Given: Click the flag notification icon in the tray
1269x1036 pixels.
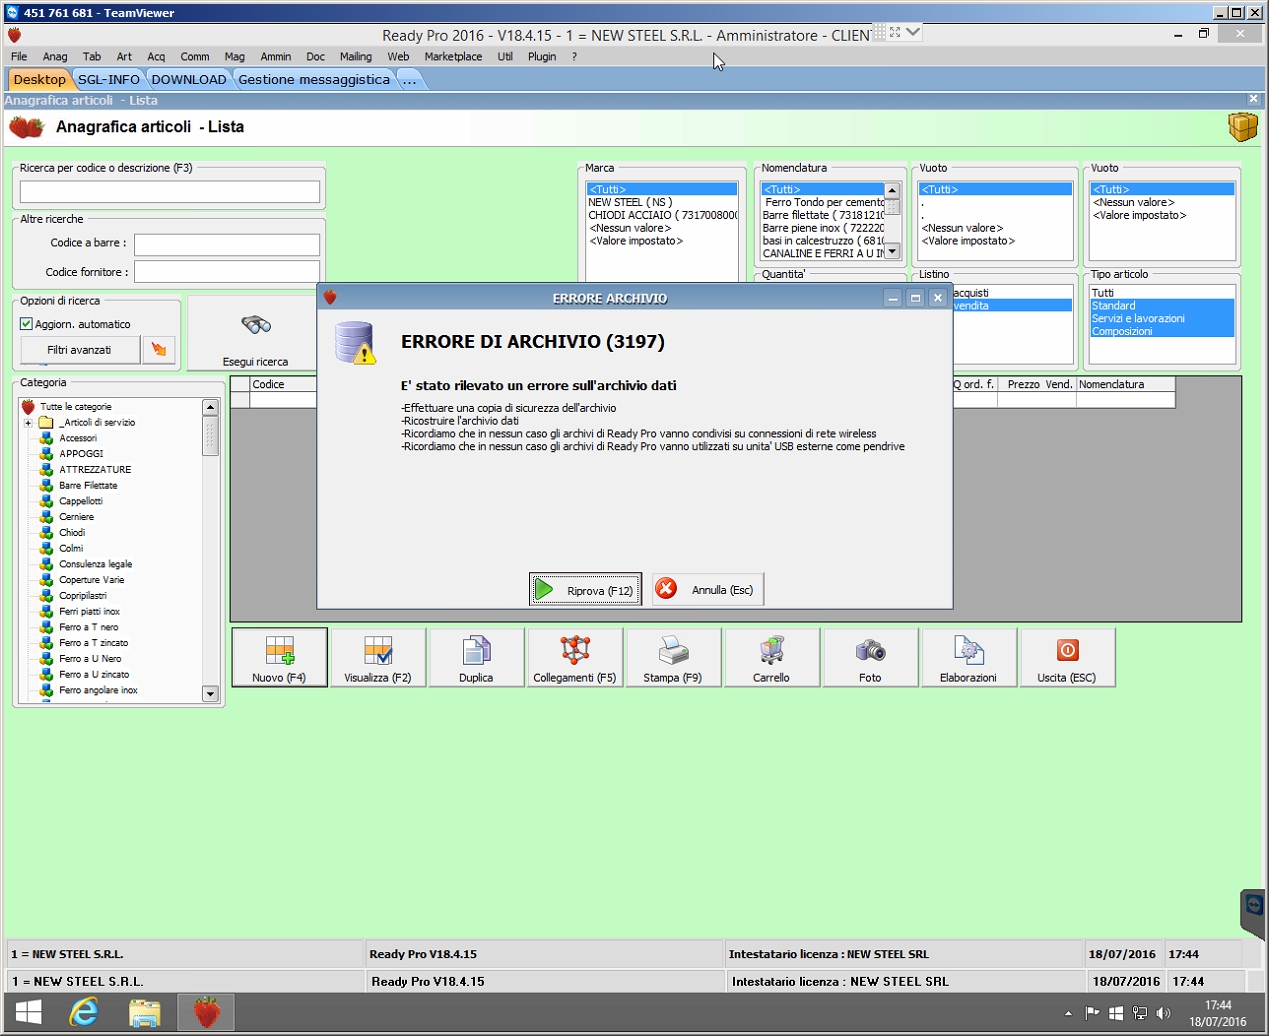Looking at the screenshot, I should pyautogui.click(x=1092, y=1013).
